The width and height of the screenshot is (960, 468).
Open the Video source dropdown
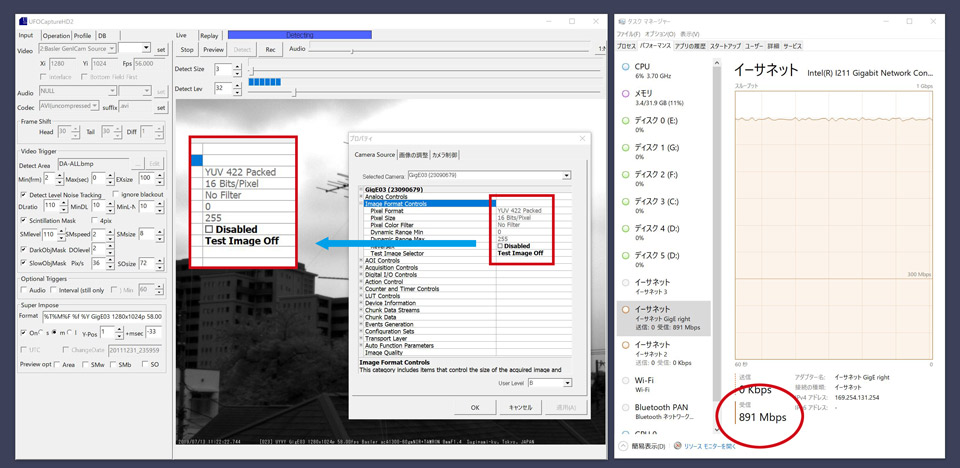click(x=147, y=48)
